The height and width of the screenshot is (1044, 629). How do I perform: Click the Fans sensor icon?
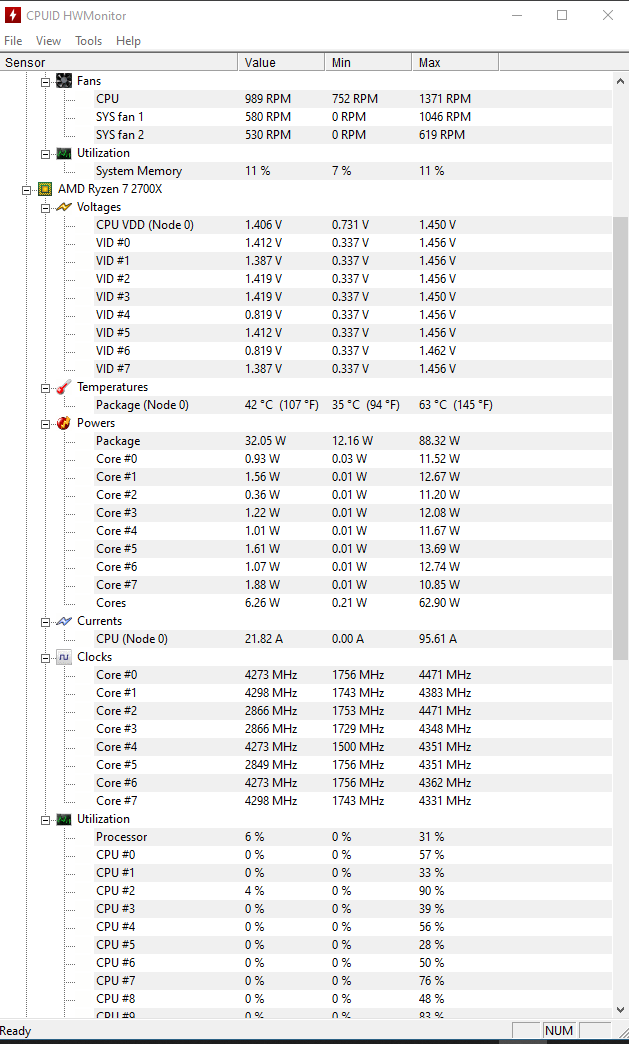click(63, 80)
